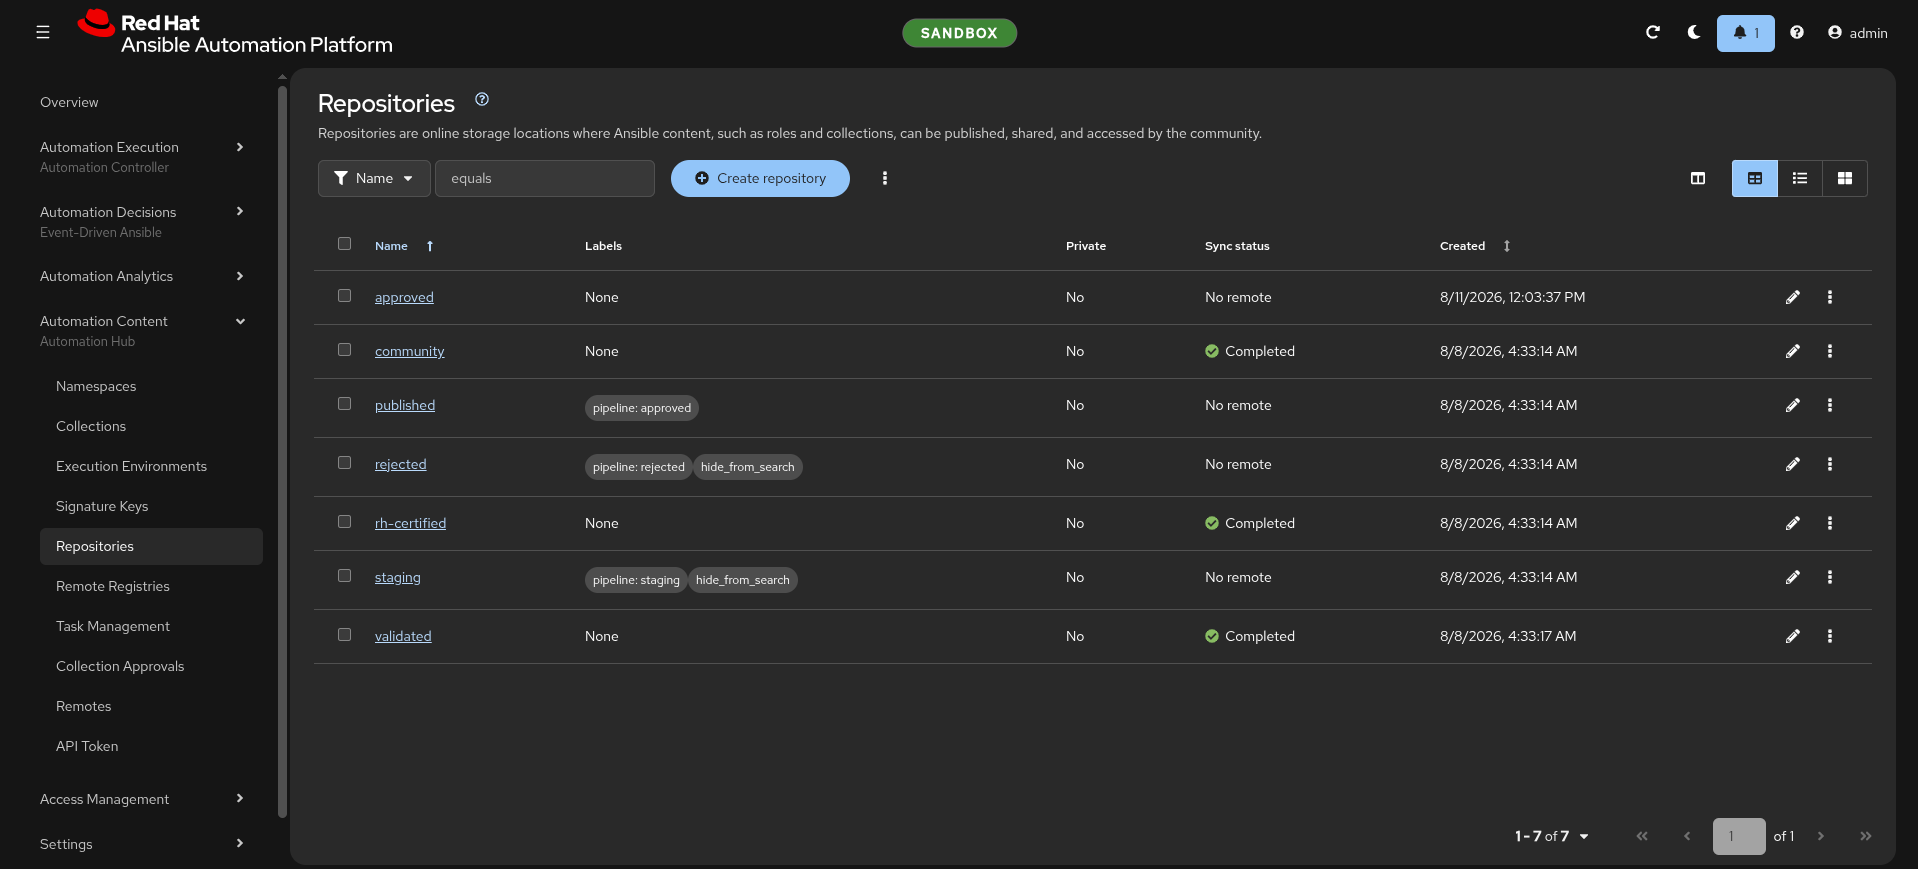
Task: Open the notifications bell
Action: point(1745,33)
